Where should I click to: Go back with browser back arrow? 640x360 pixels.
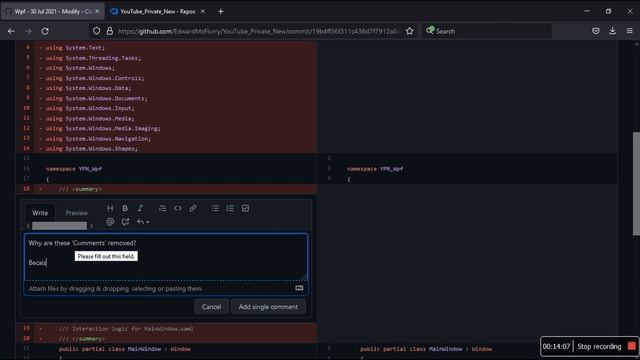pyautogui.click(x=11, y=31)
